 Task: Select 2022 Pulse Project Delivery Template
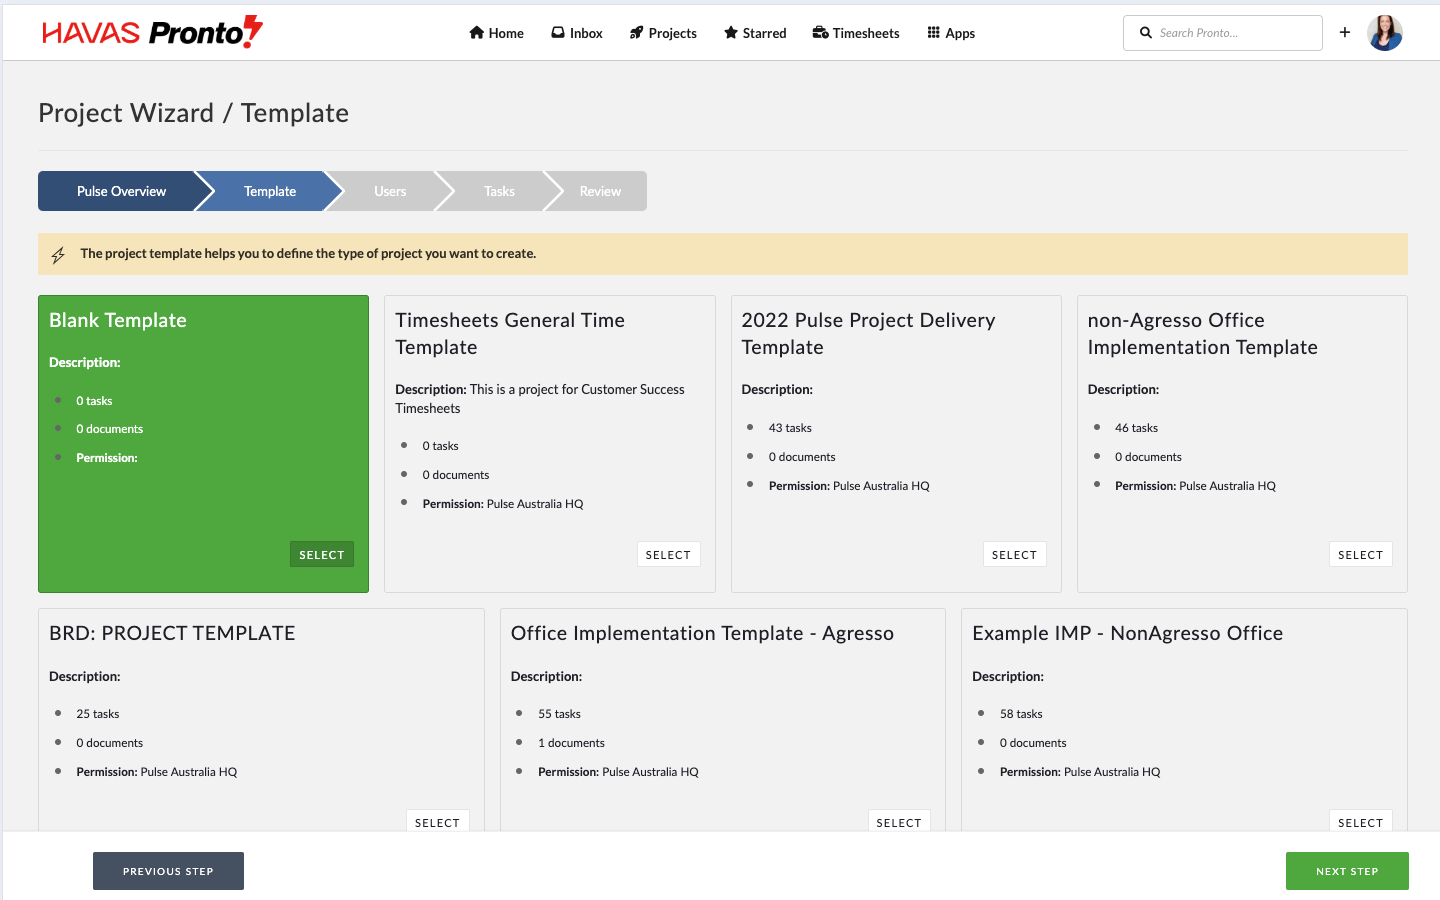[x=1014, y=555]
